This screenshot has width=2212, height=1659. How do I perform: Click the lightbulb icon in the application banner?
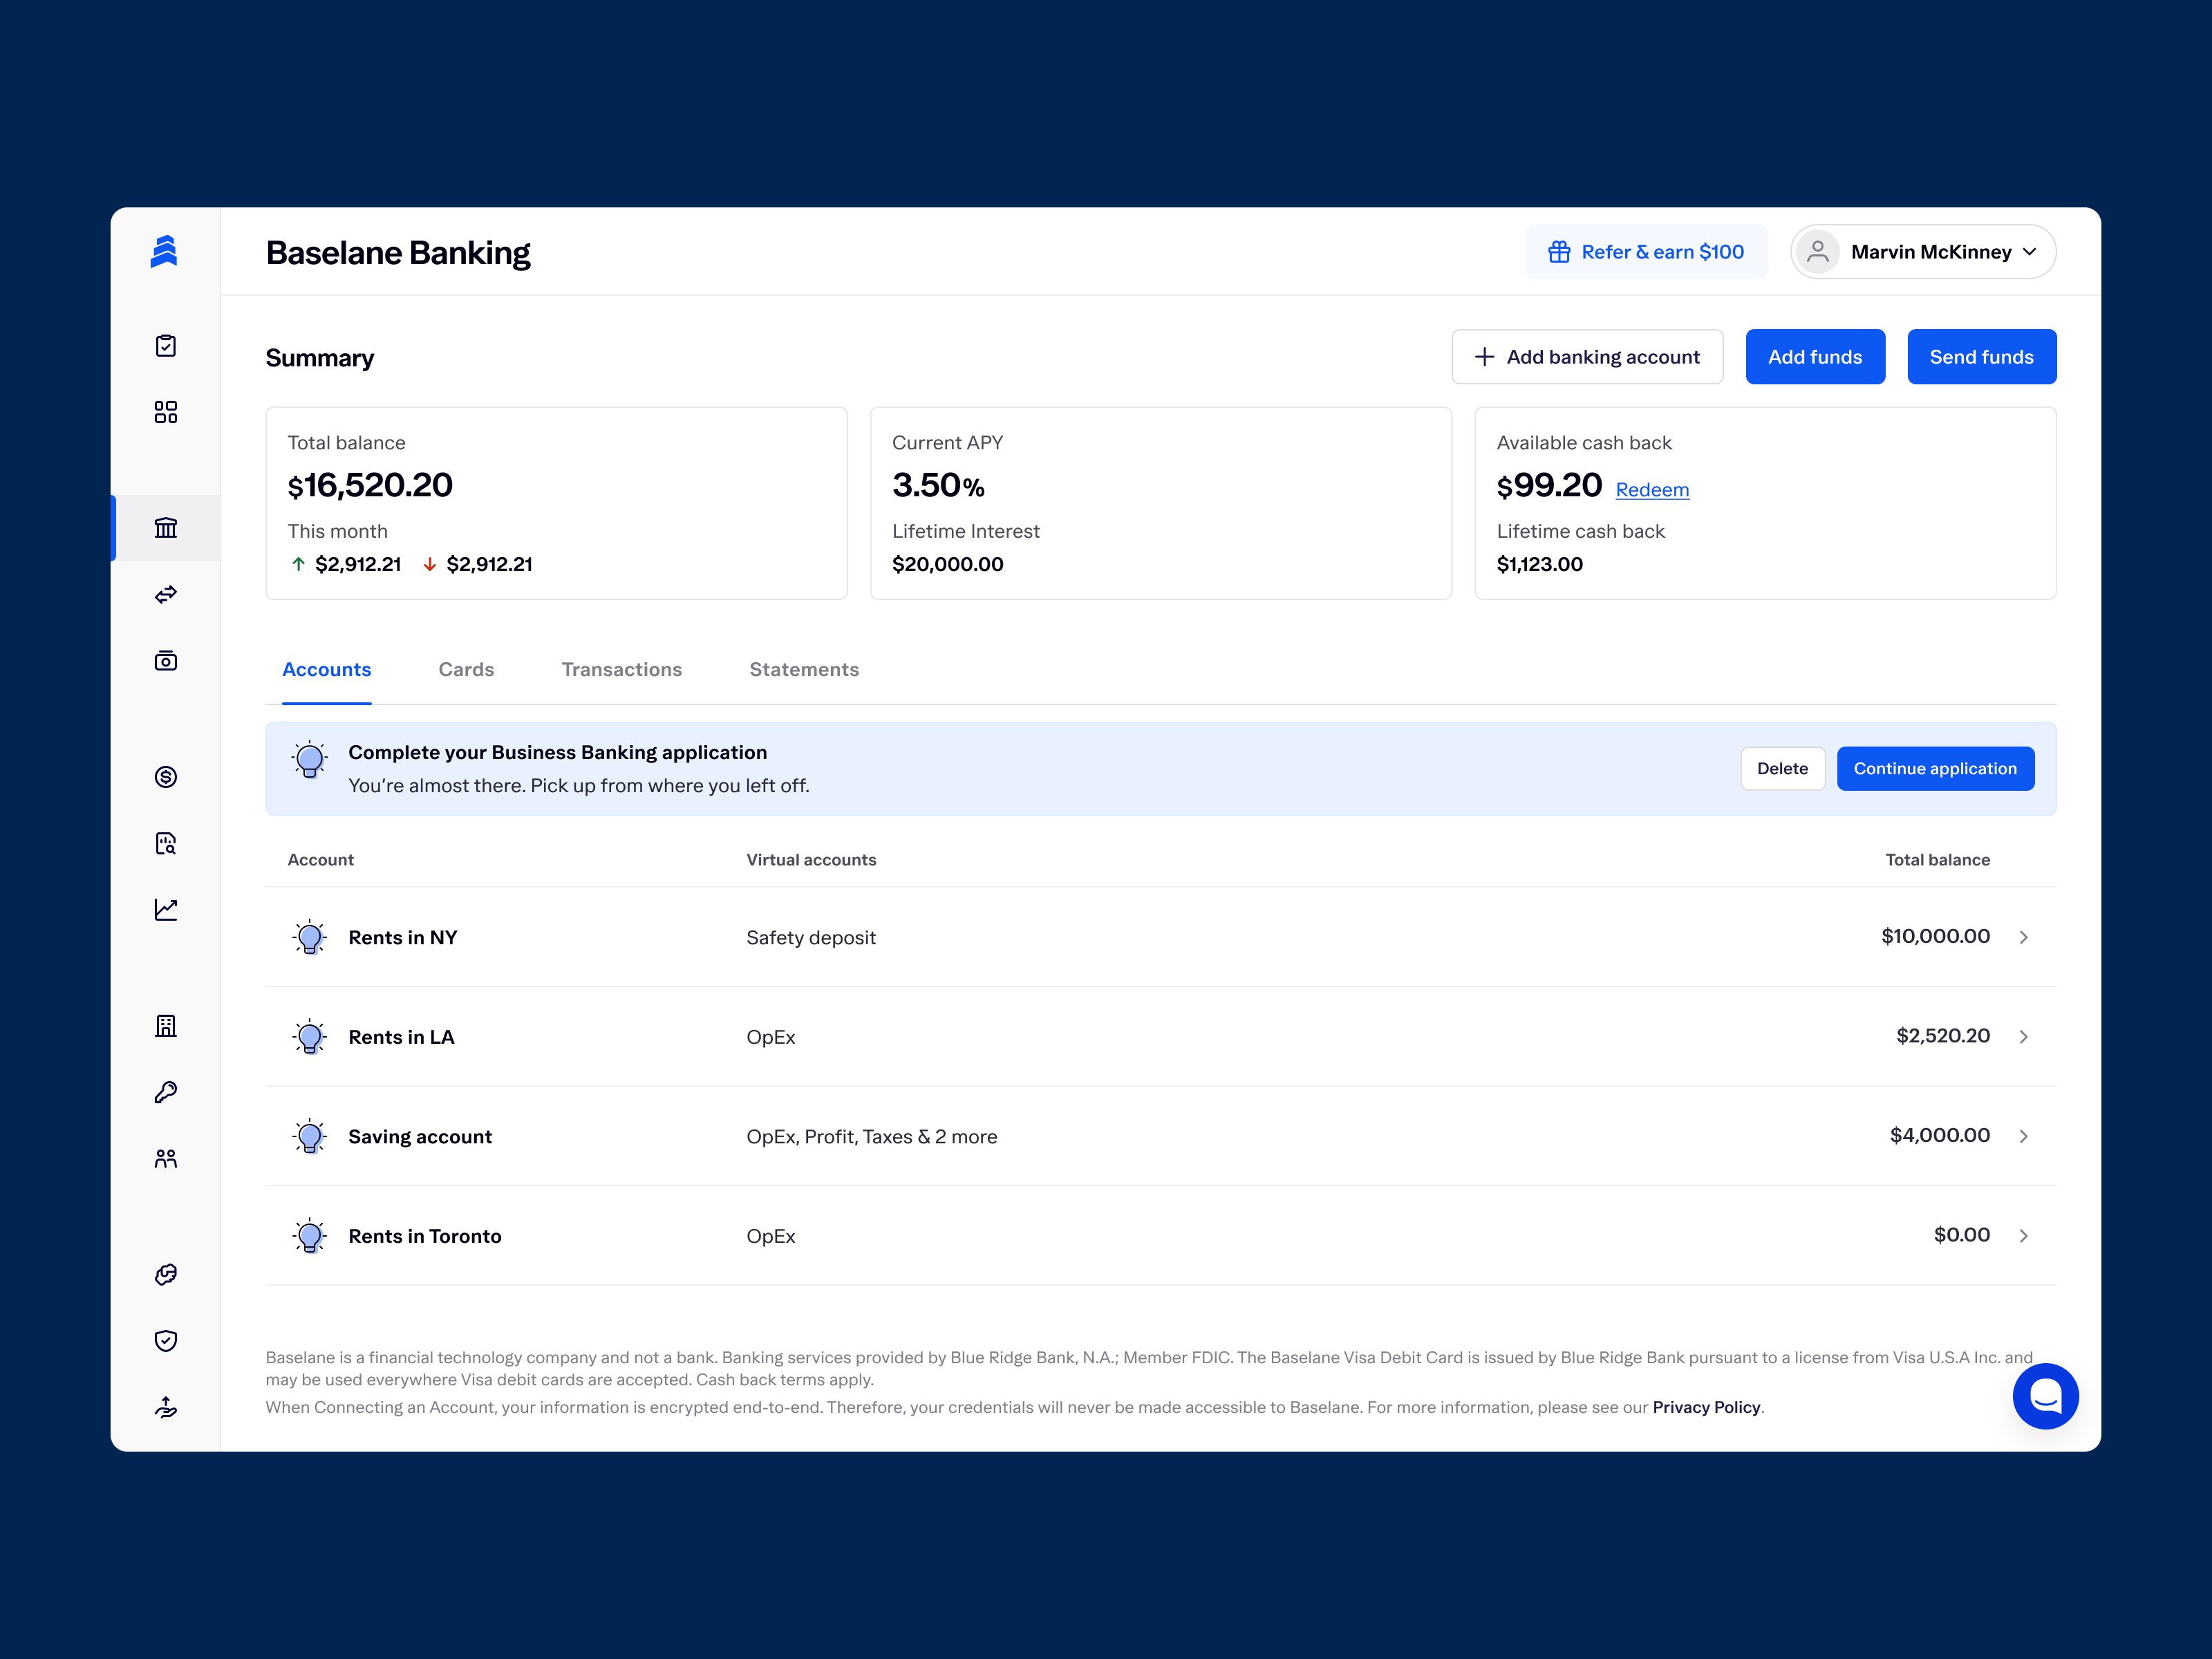[310, 760]
